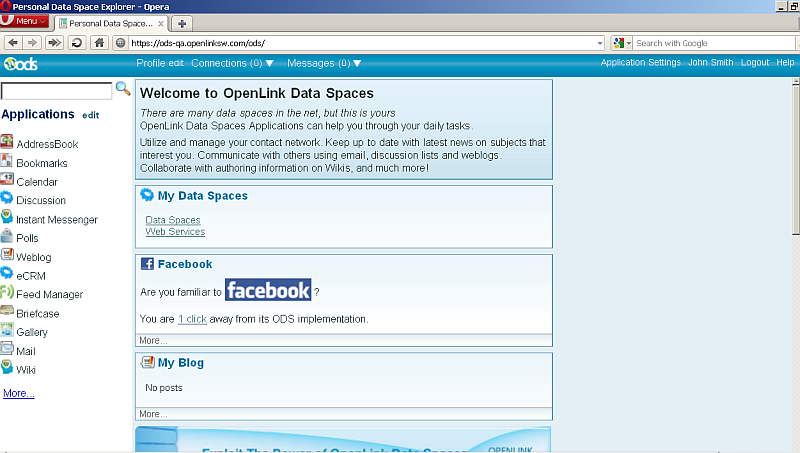Open the Feed Manager icon
The width and height of the screenshot is (800, 453).
tap(7, 293)
